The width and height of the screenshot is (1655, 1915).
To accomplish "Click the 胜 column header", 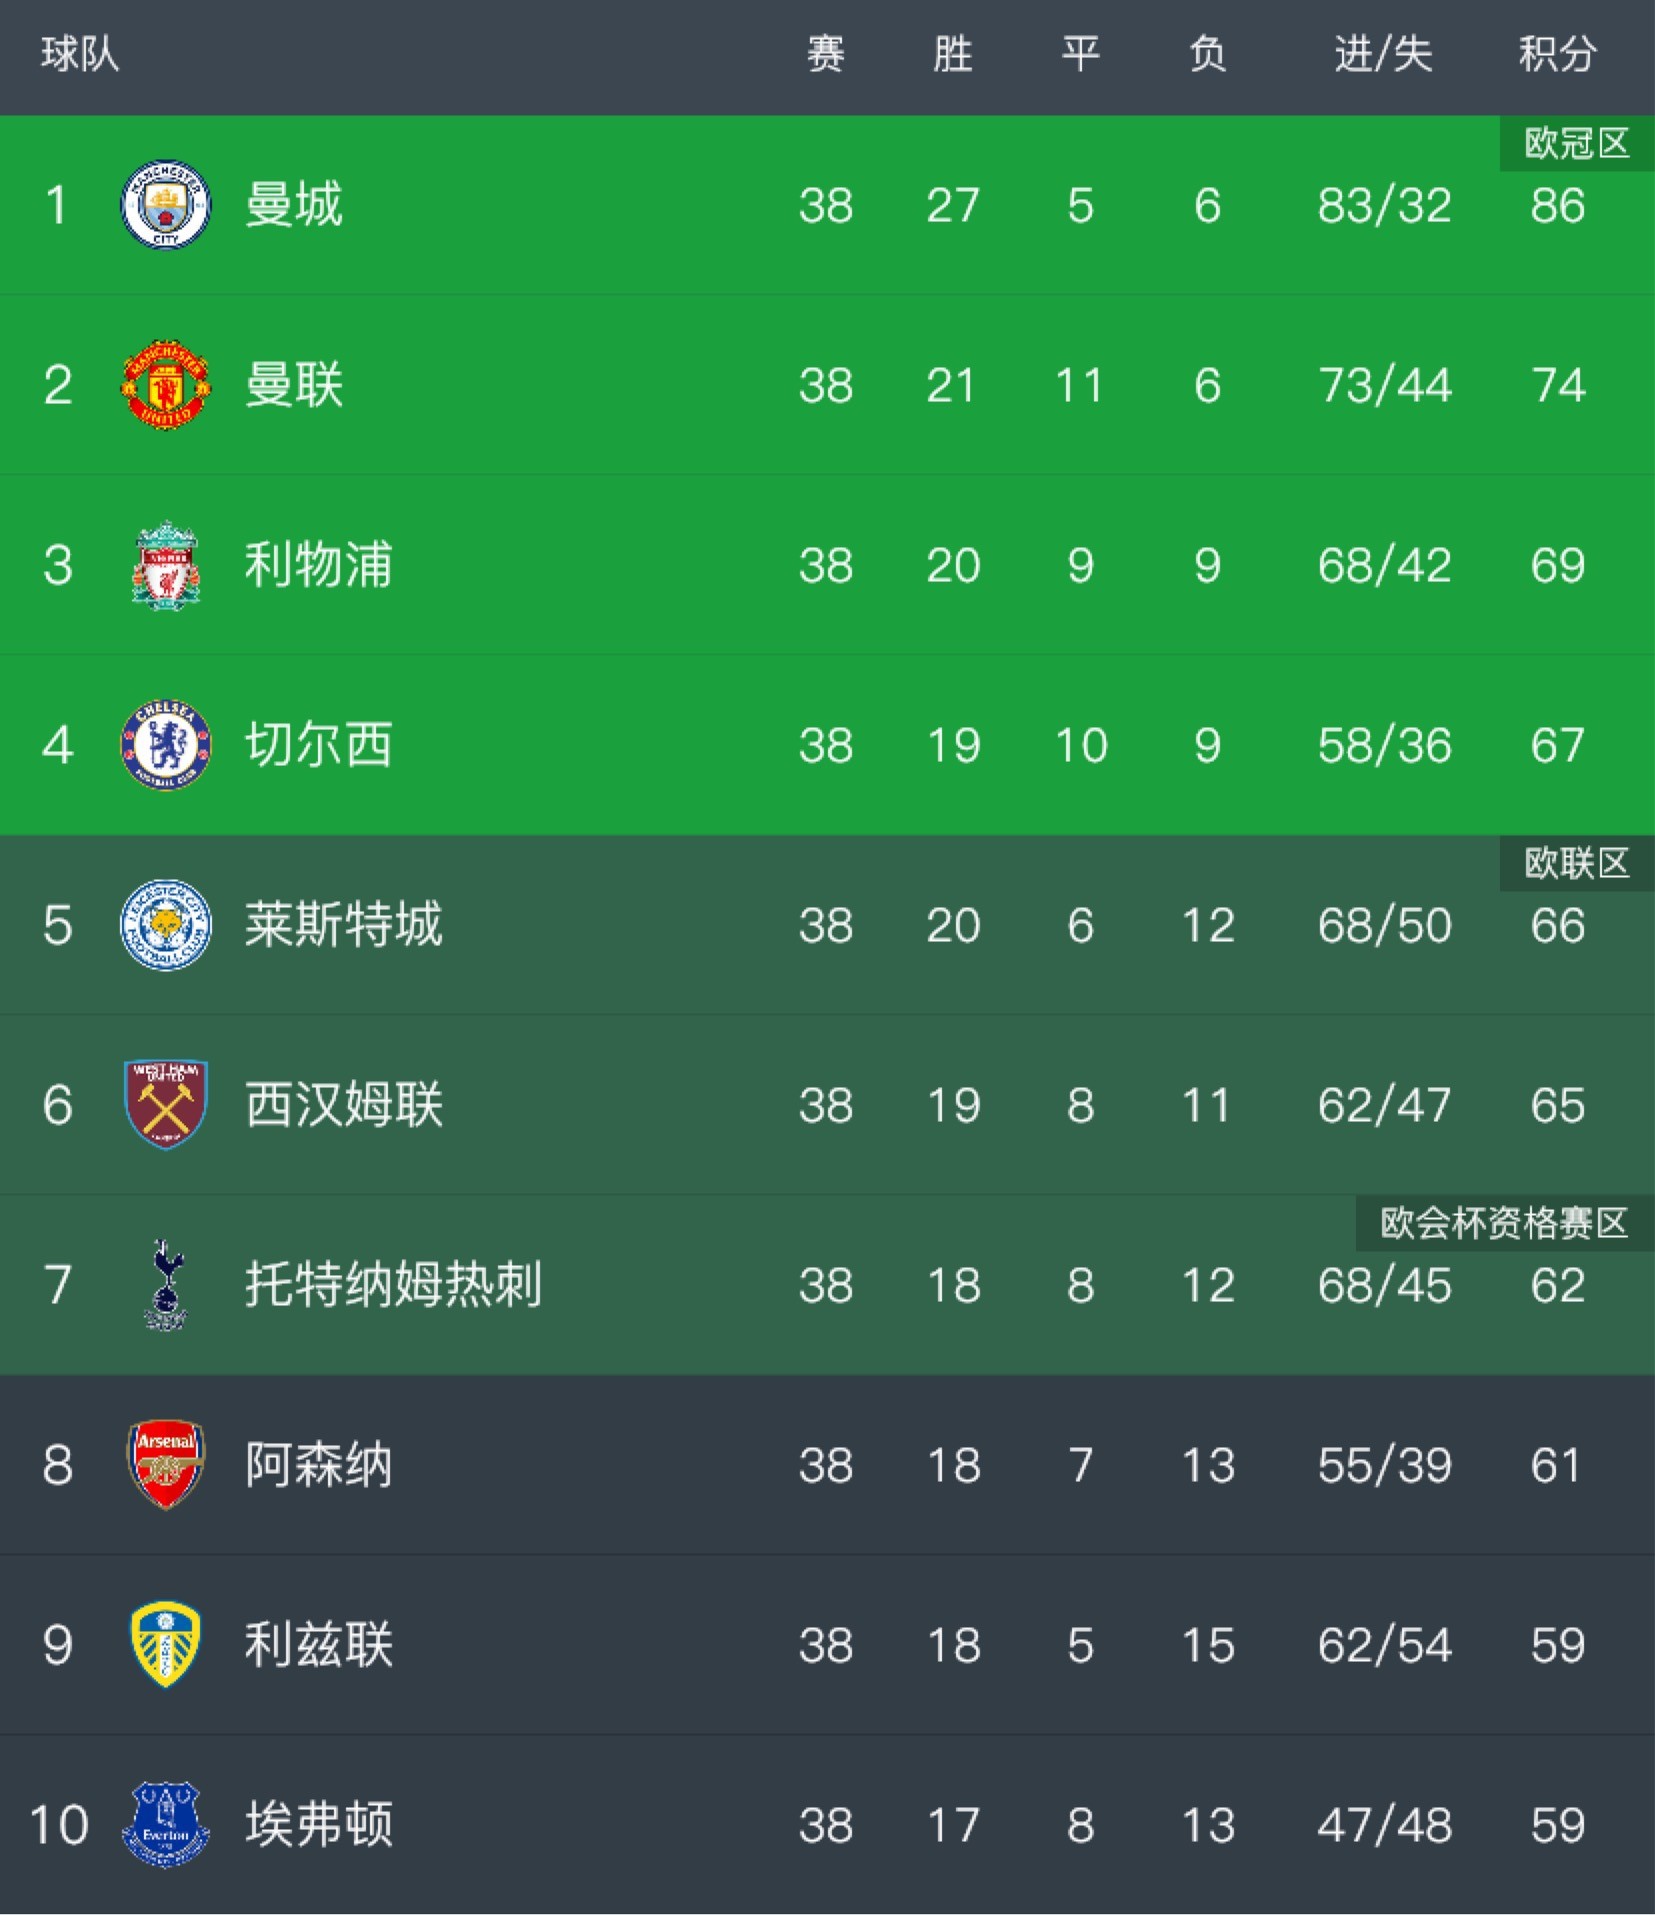I will (x=952, y=54).
